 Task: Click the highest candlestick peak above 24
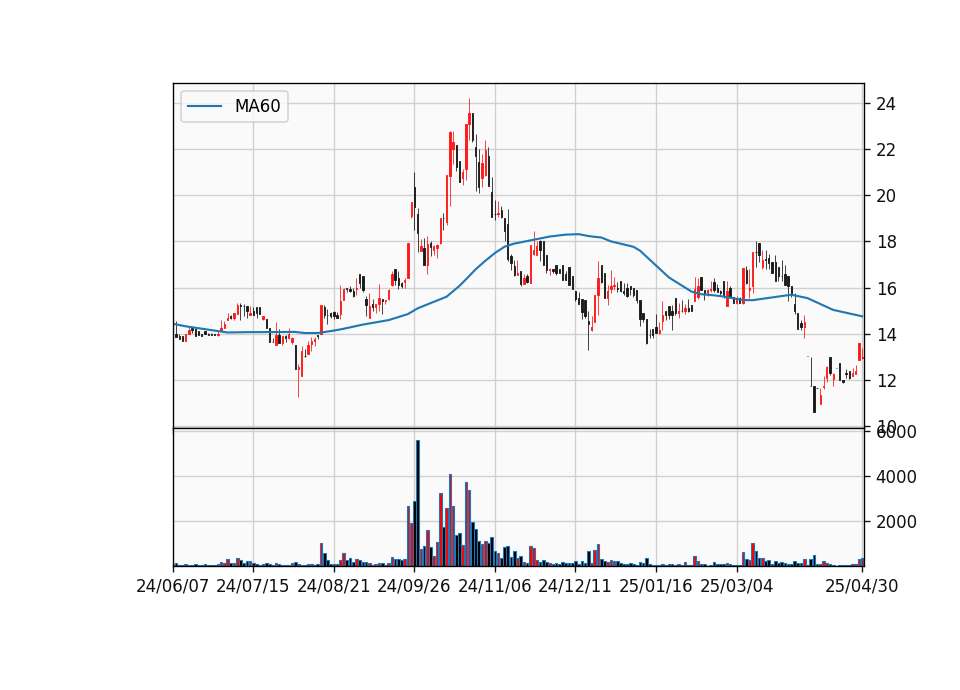click(470, 119)
